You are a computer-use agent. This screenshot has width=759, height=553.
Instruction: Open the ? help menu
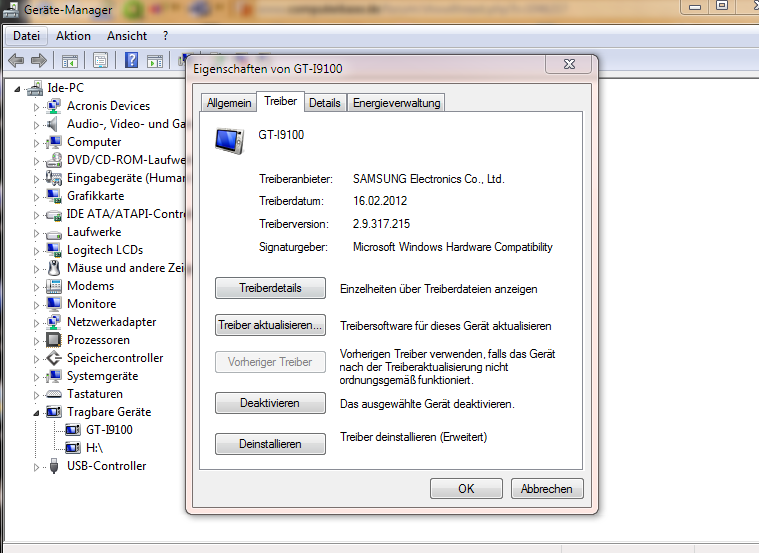[x=166, y=36]
